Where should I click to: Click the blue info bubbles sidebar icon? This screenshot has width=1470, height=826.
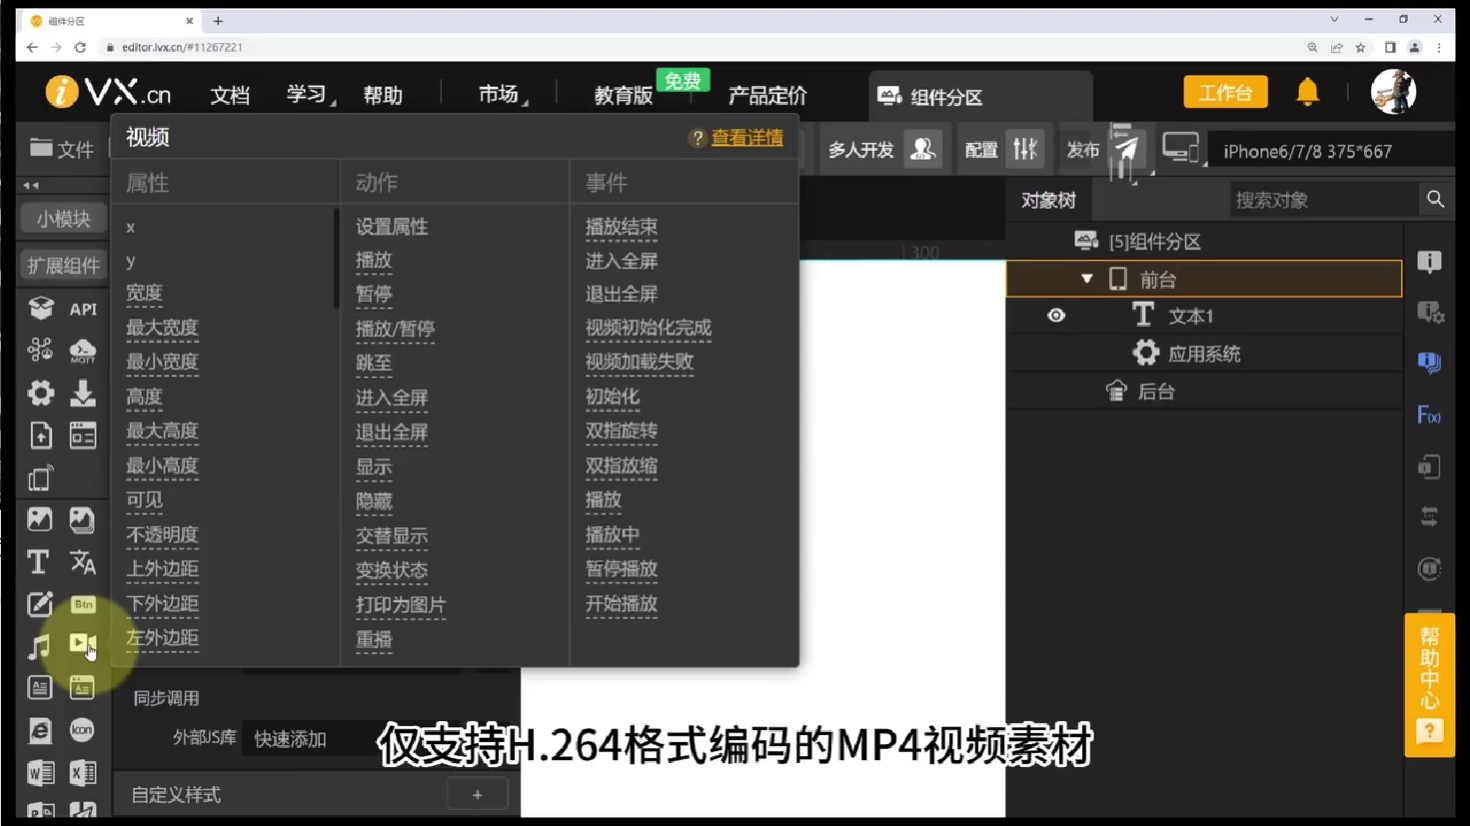[1429, 363]
